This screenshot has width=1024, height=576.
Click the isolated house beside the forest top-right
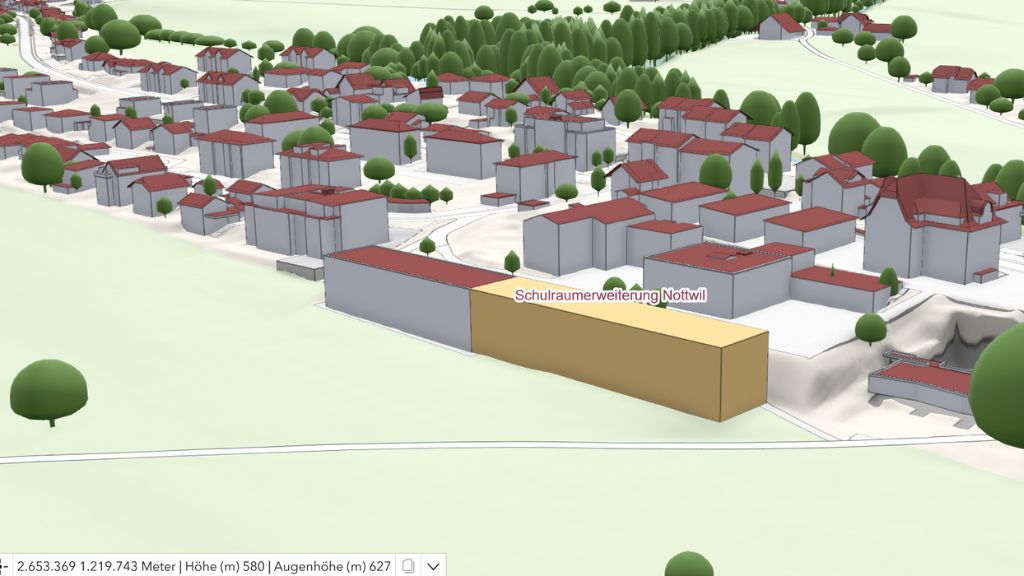[780, 25]
